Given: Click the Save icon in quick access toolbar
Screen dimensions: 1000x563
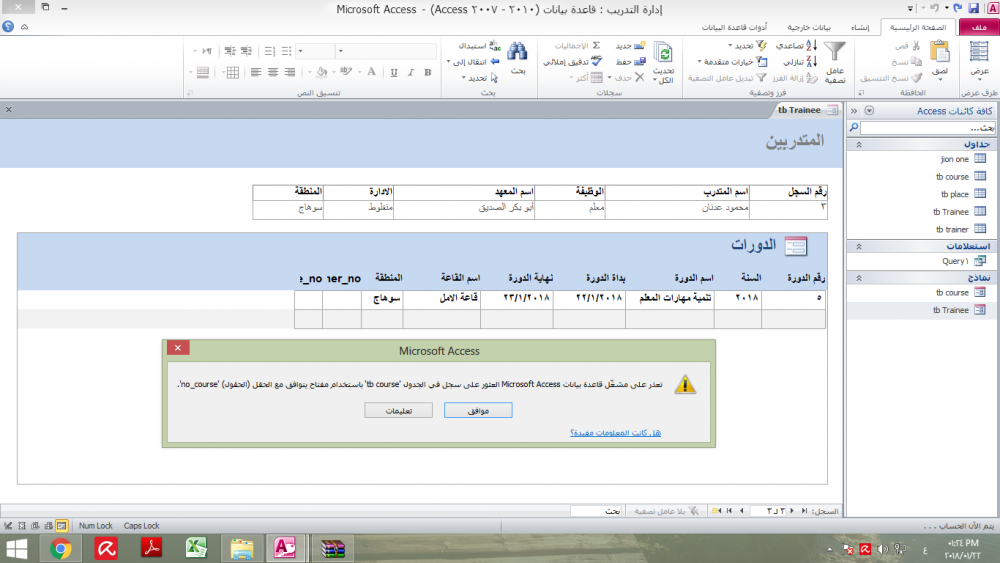Looking at the screenshot, I should pos(973,8).
